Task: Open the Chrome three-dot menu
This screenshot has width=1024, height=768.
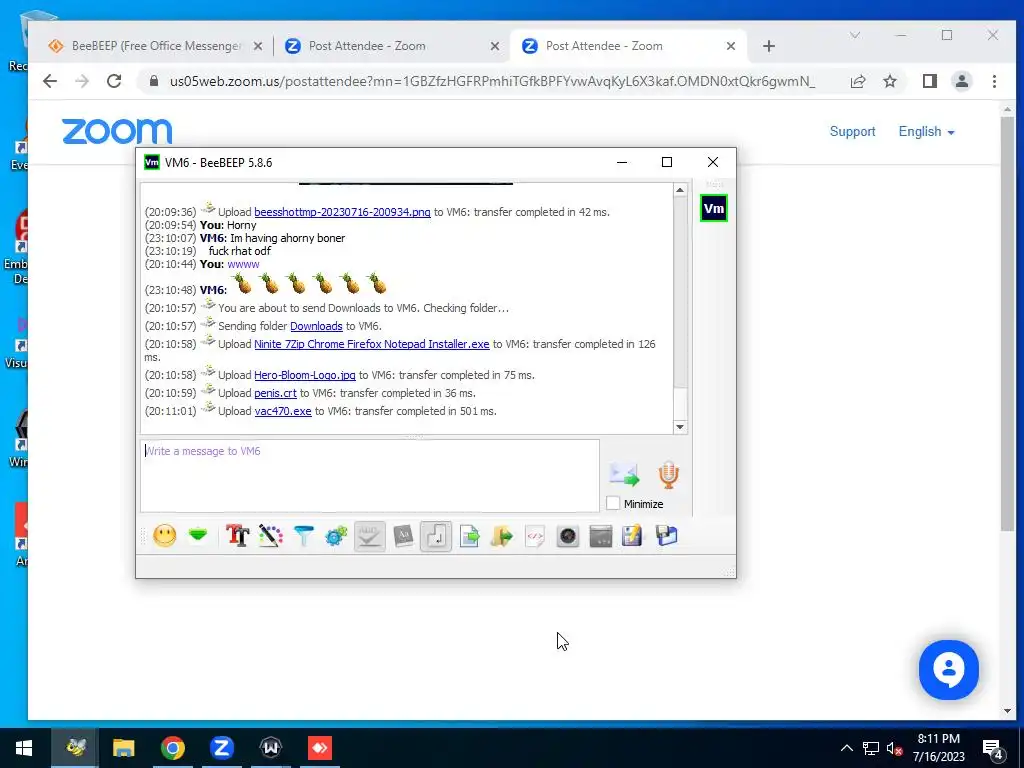Action: 994,81
